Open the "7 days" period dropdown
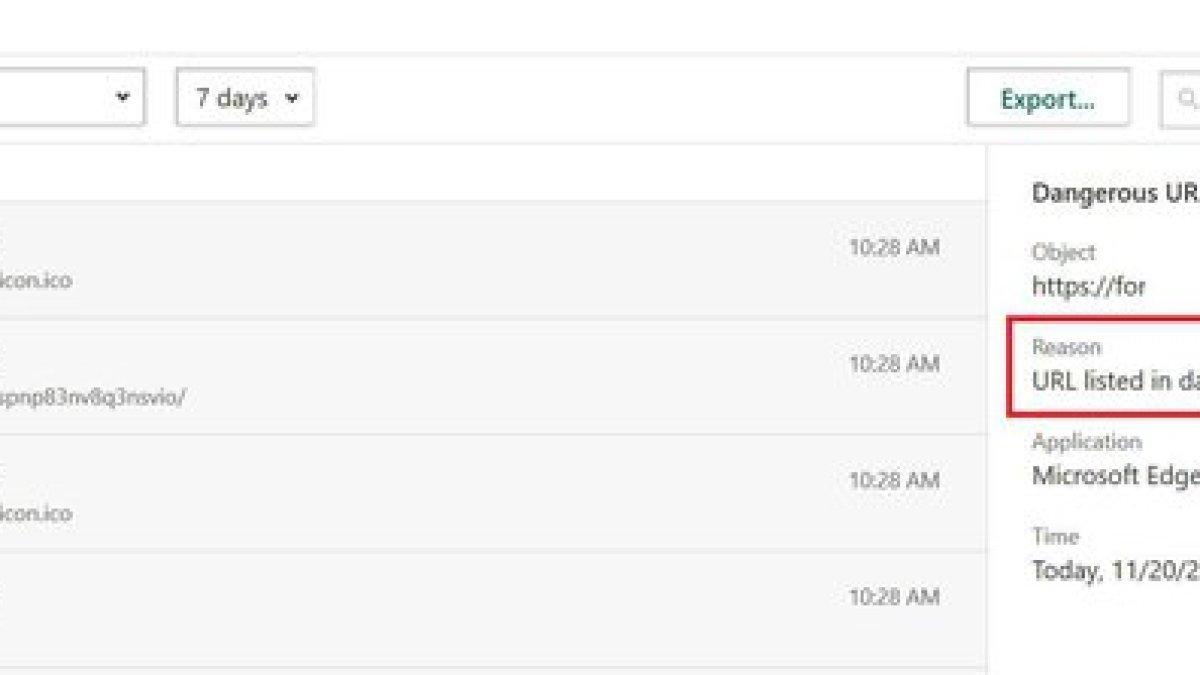Image resolution: width=1200 pixels, height=675 pixels. point(245,98)
